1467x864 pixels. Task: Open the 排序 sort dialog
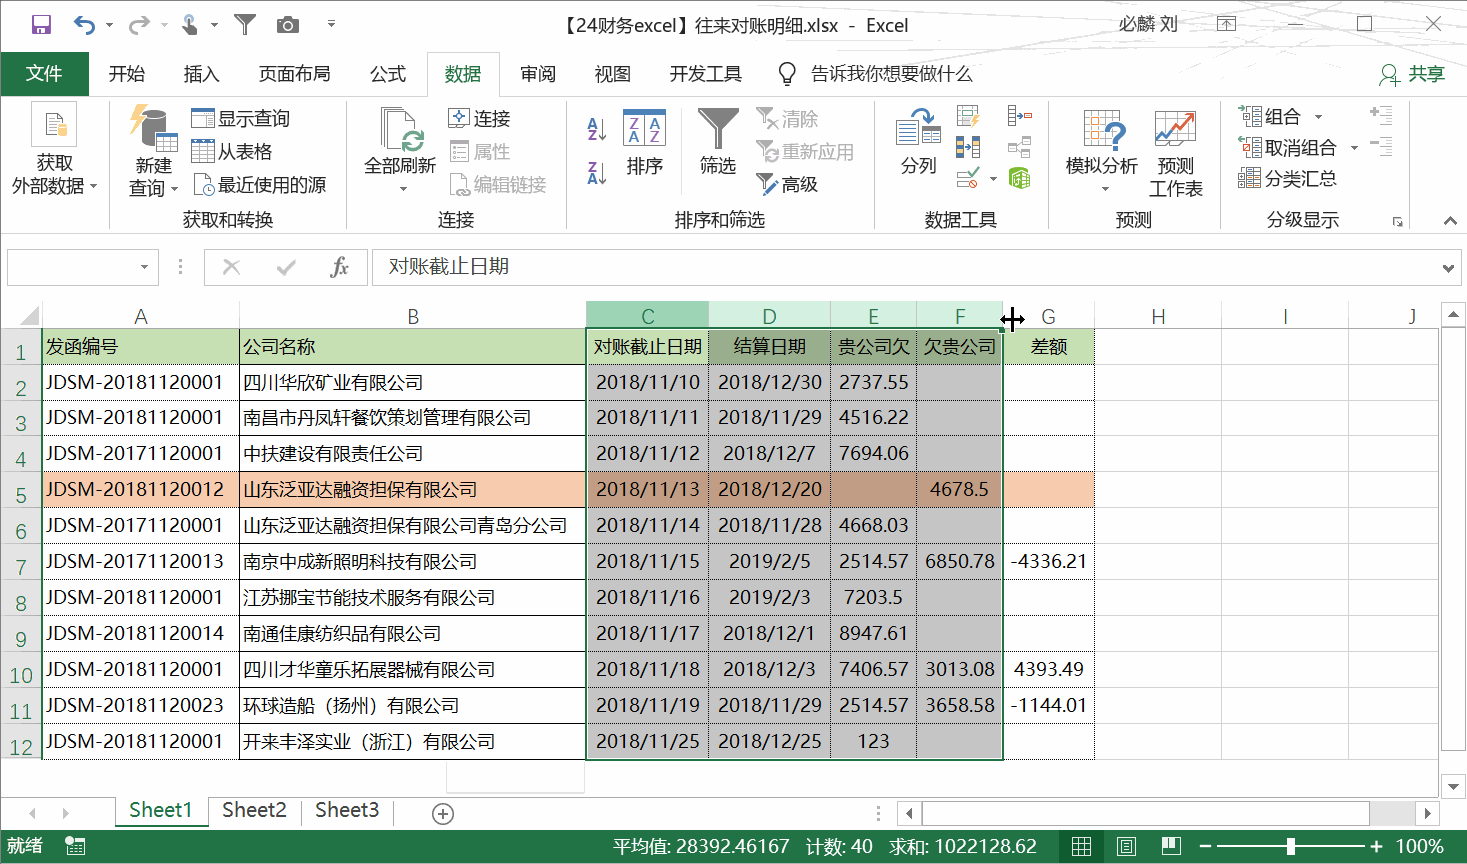pos(645,143)
